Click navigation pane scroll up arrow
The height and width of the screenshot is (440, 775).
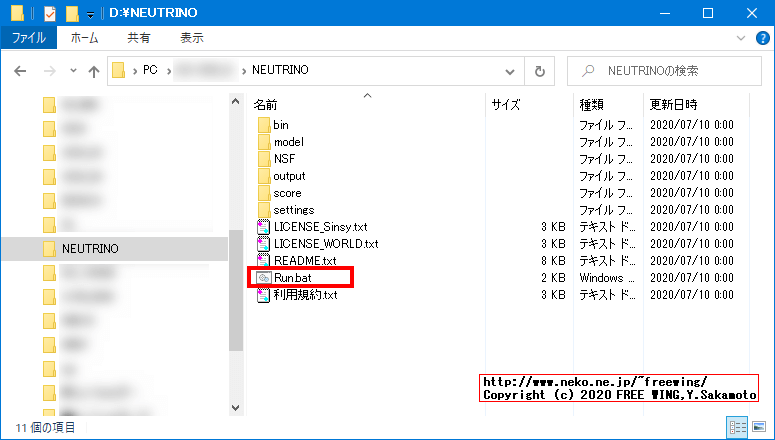coord(236,101)
